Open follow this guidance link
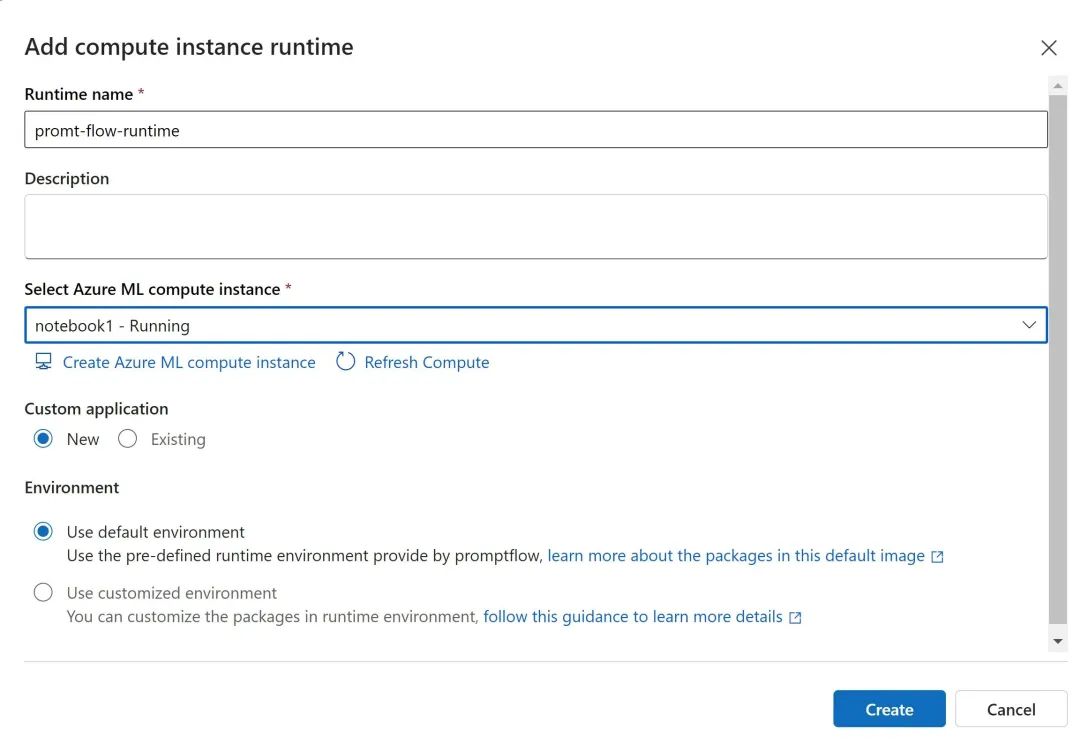The image size is (1080, 745). click(x=633, y=617)
